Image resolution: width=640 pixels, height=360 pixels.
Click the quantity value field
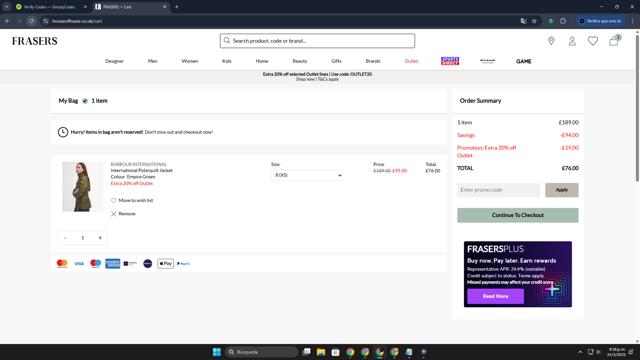click(x=82, y=238)
